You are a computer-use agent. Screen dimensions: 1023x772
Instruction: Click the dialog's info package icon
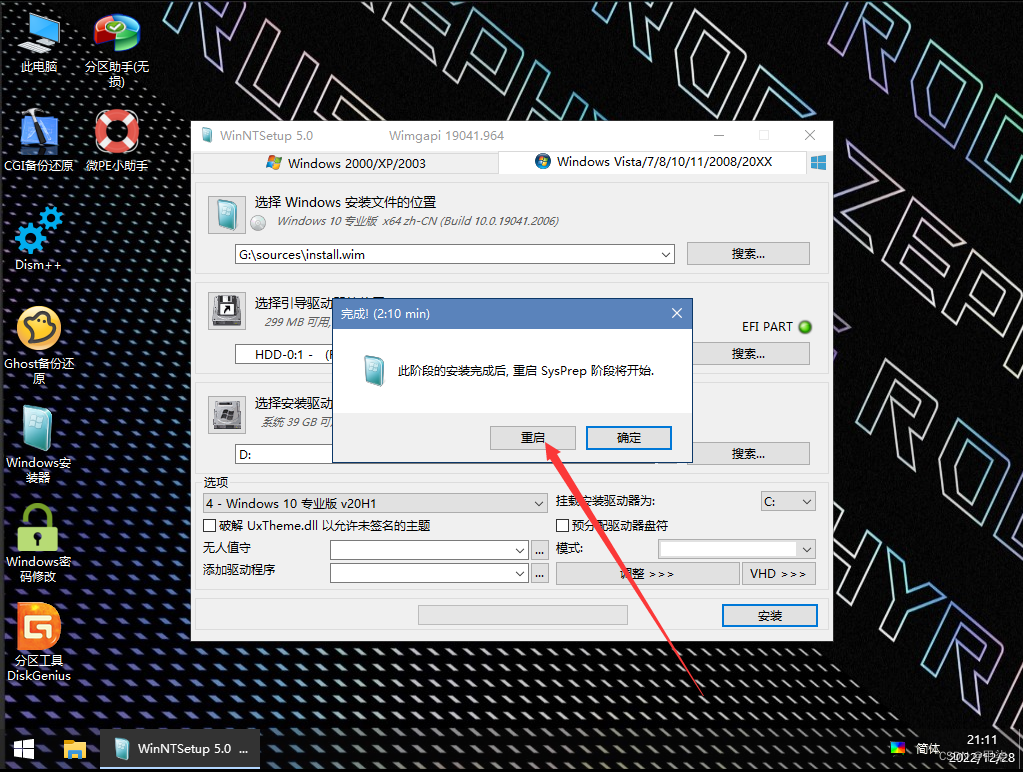click(x=374, y=370)
